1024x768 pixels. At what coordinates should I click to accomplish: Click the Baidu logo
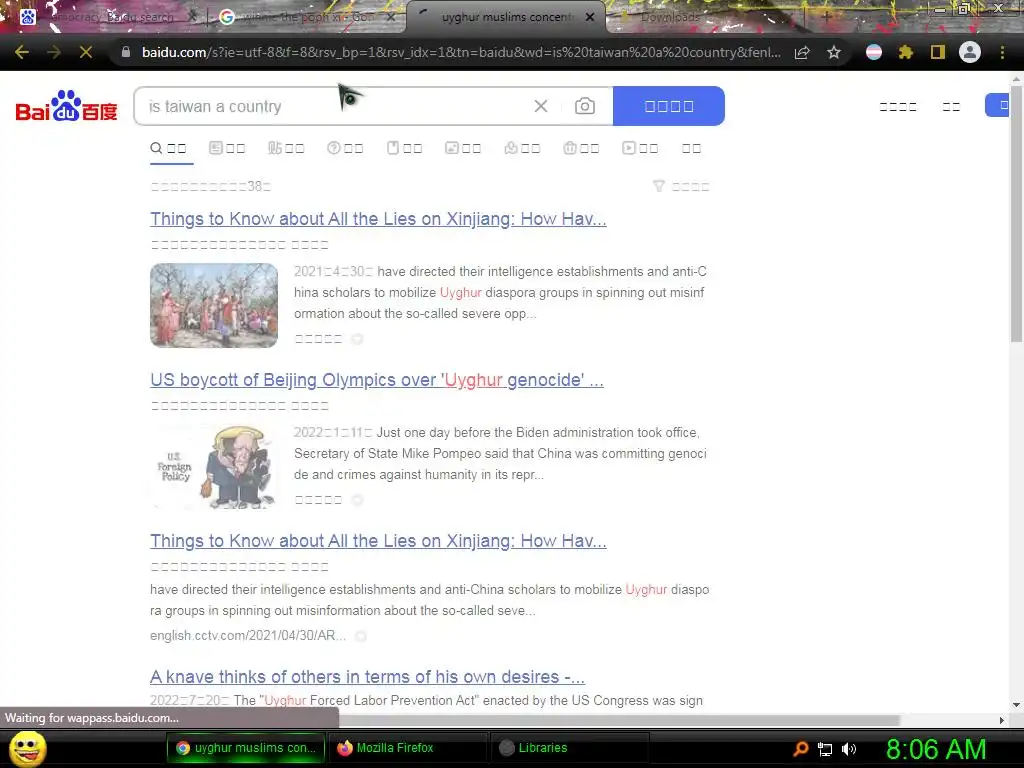click(67, 106)
